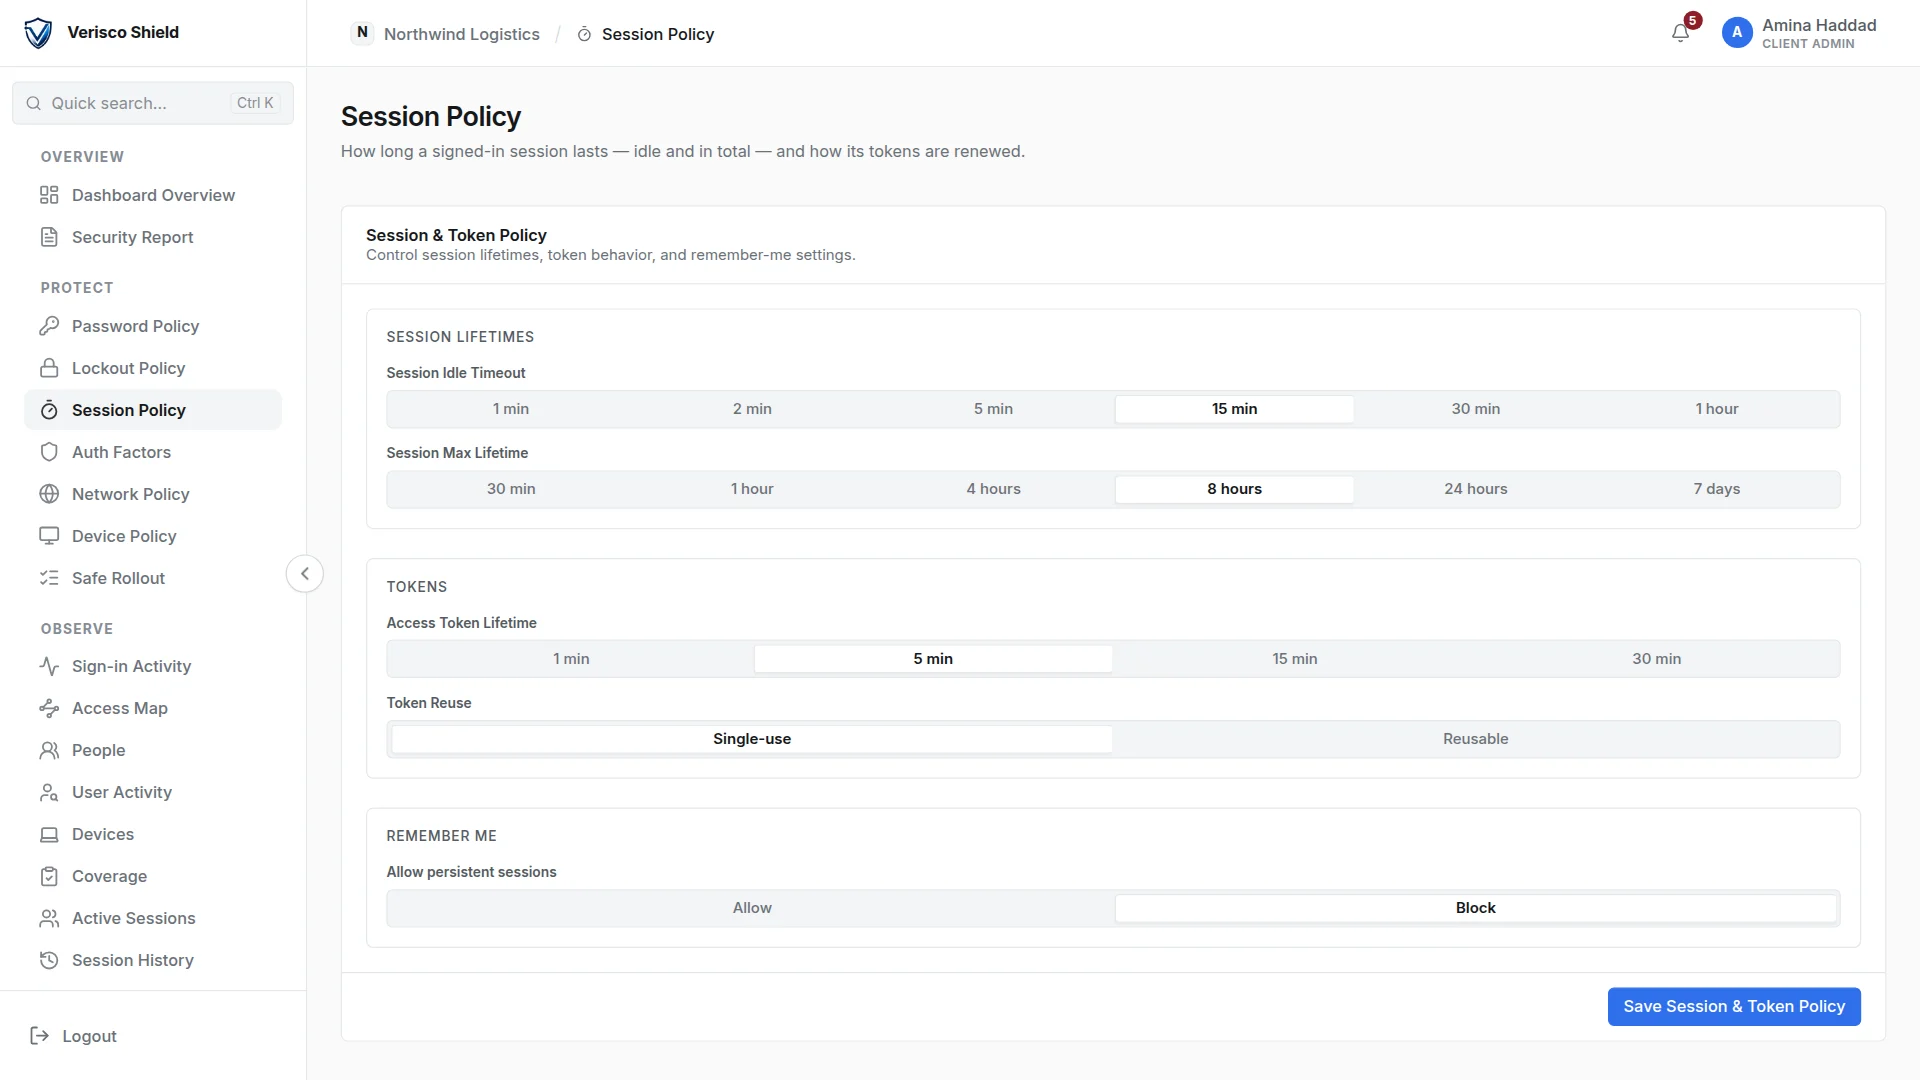Switch Token Reuse to Reusable
1920x1080 pixels.
click(x=1476, y=739)
